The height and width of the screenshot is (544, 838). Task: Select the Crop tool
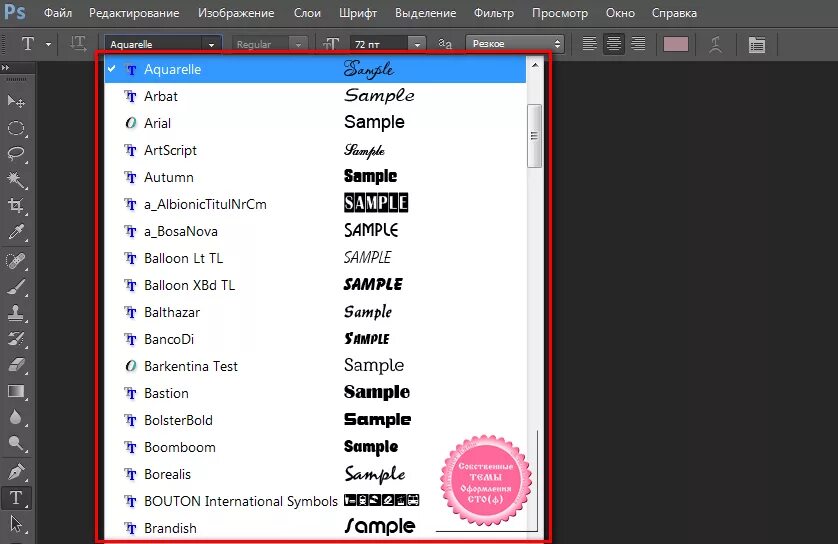tap(16, 206)
